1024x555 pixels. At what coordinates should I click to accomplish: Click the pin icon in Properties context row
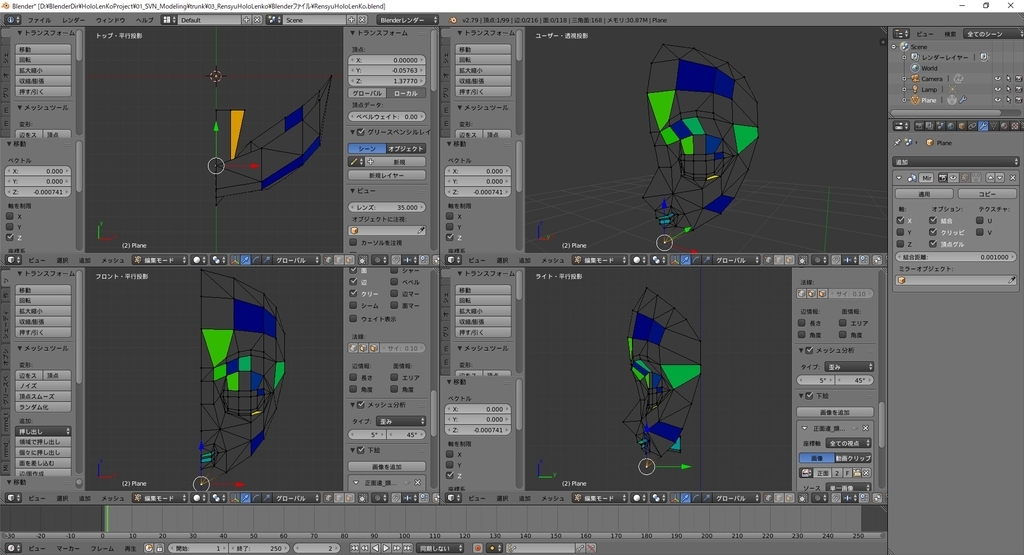pyautogui.click(x=897, y=142)
